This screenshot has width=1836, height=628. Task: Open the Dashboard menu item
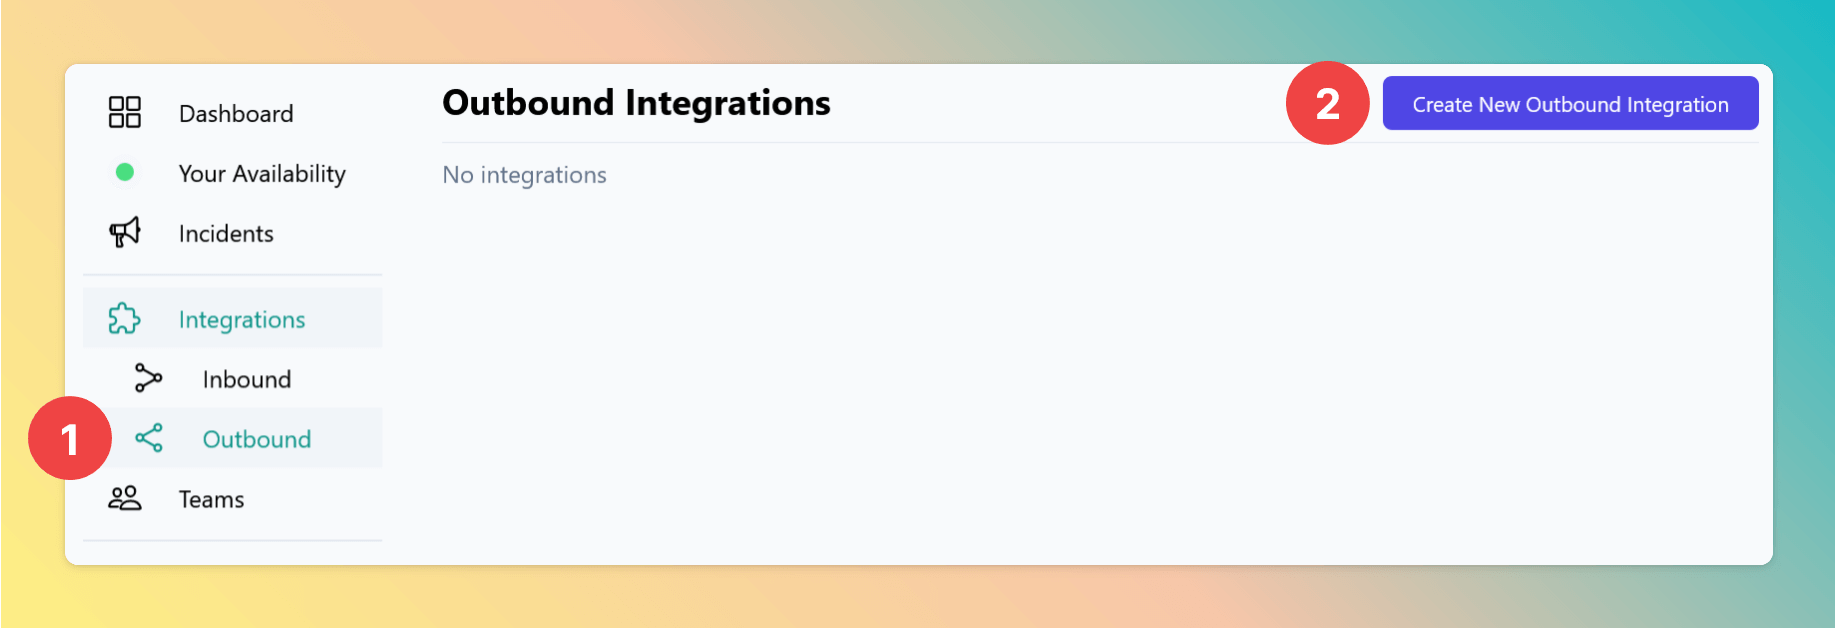pos(232,113)
